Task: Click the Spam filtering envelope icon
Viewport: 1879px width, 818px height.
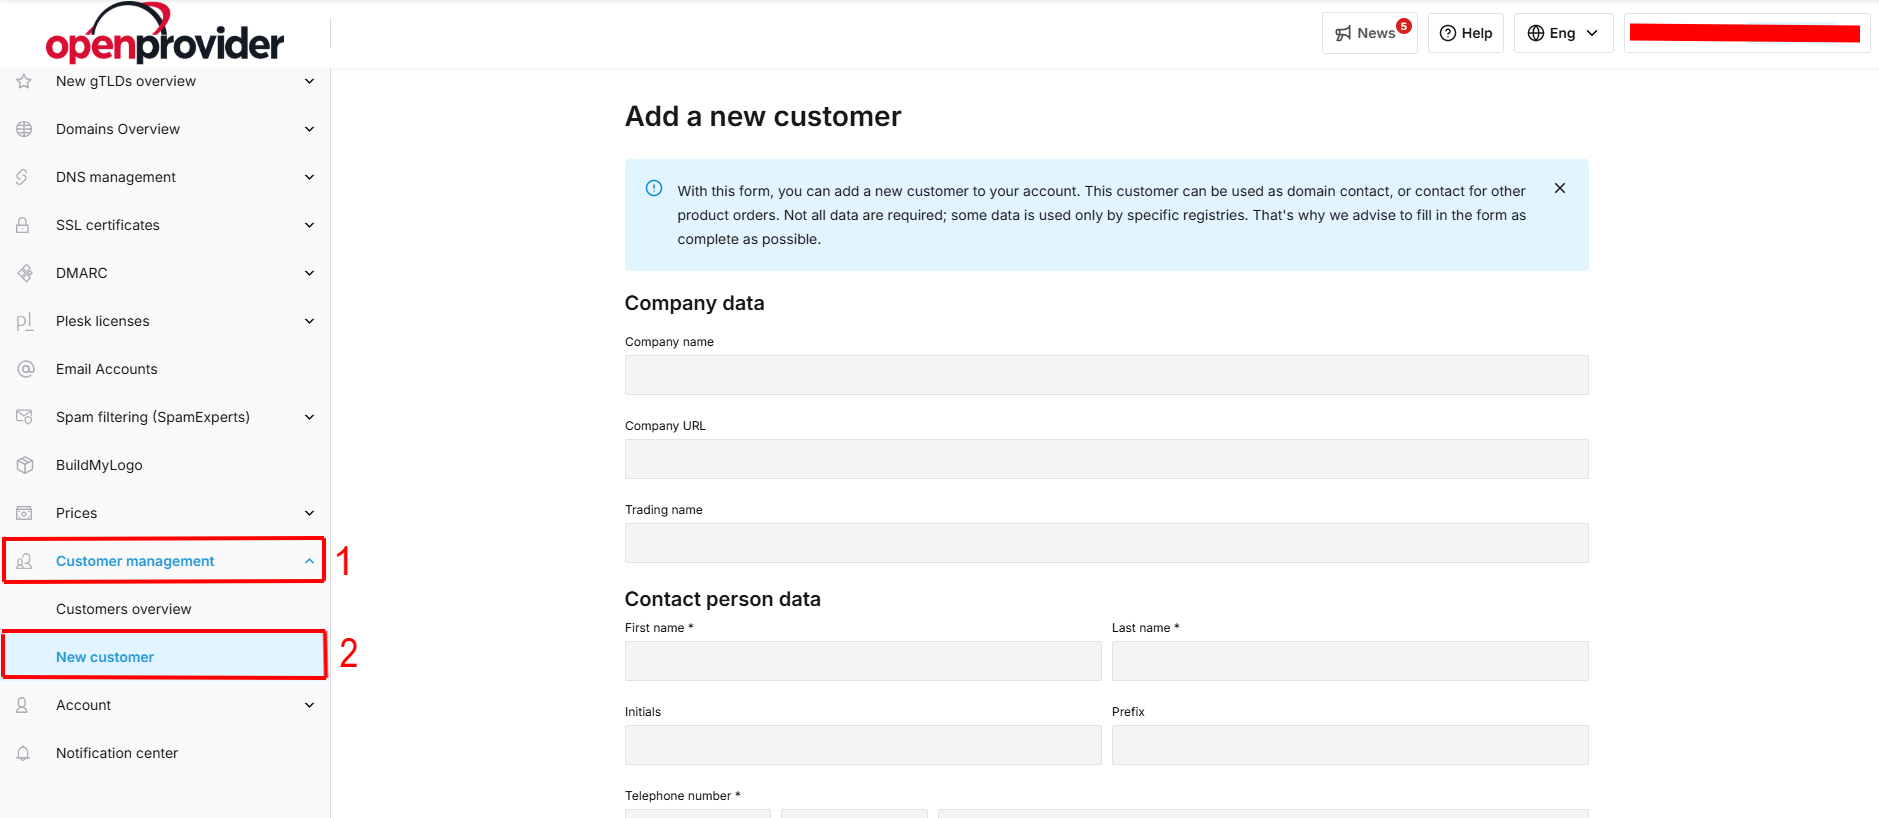Action: click(x=25, y=417)
